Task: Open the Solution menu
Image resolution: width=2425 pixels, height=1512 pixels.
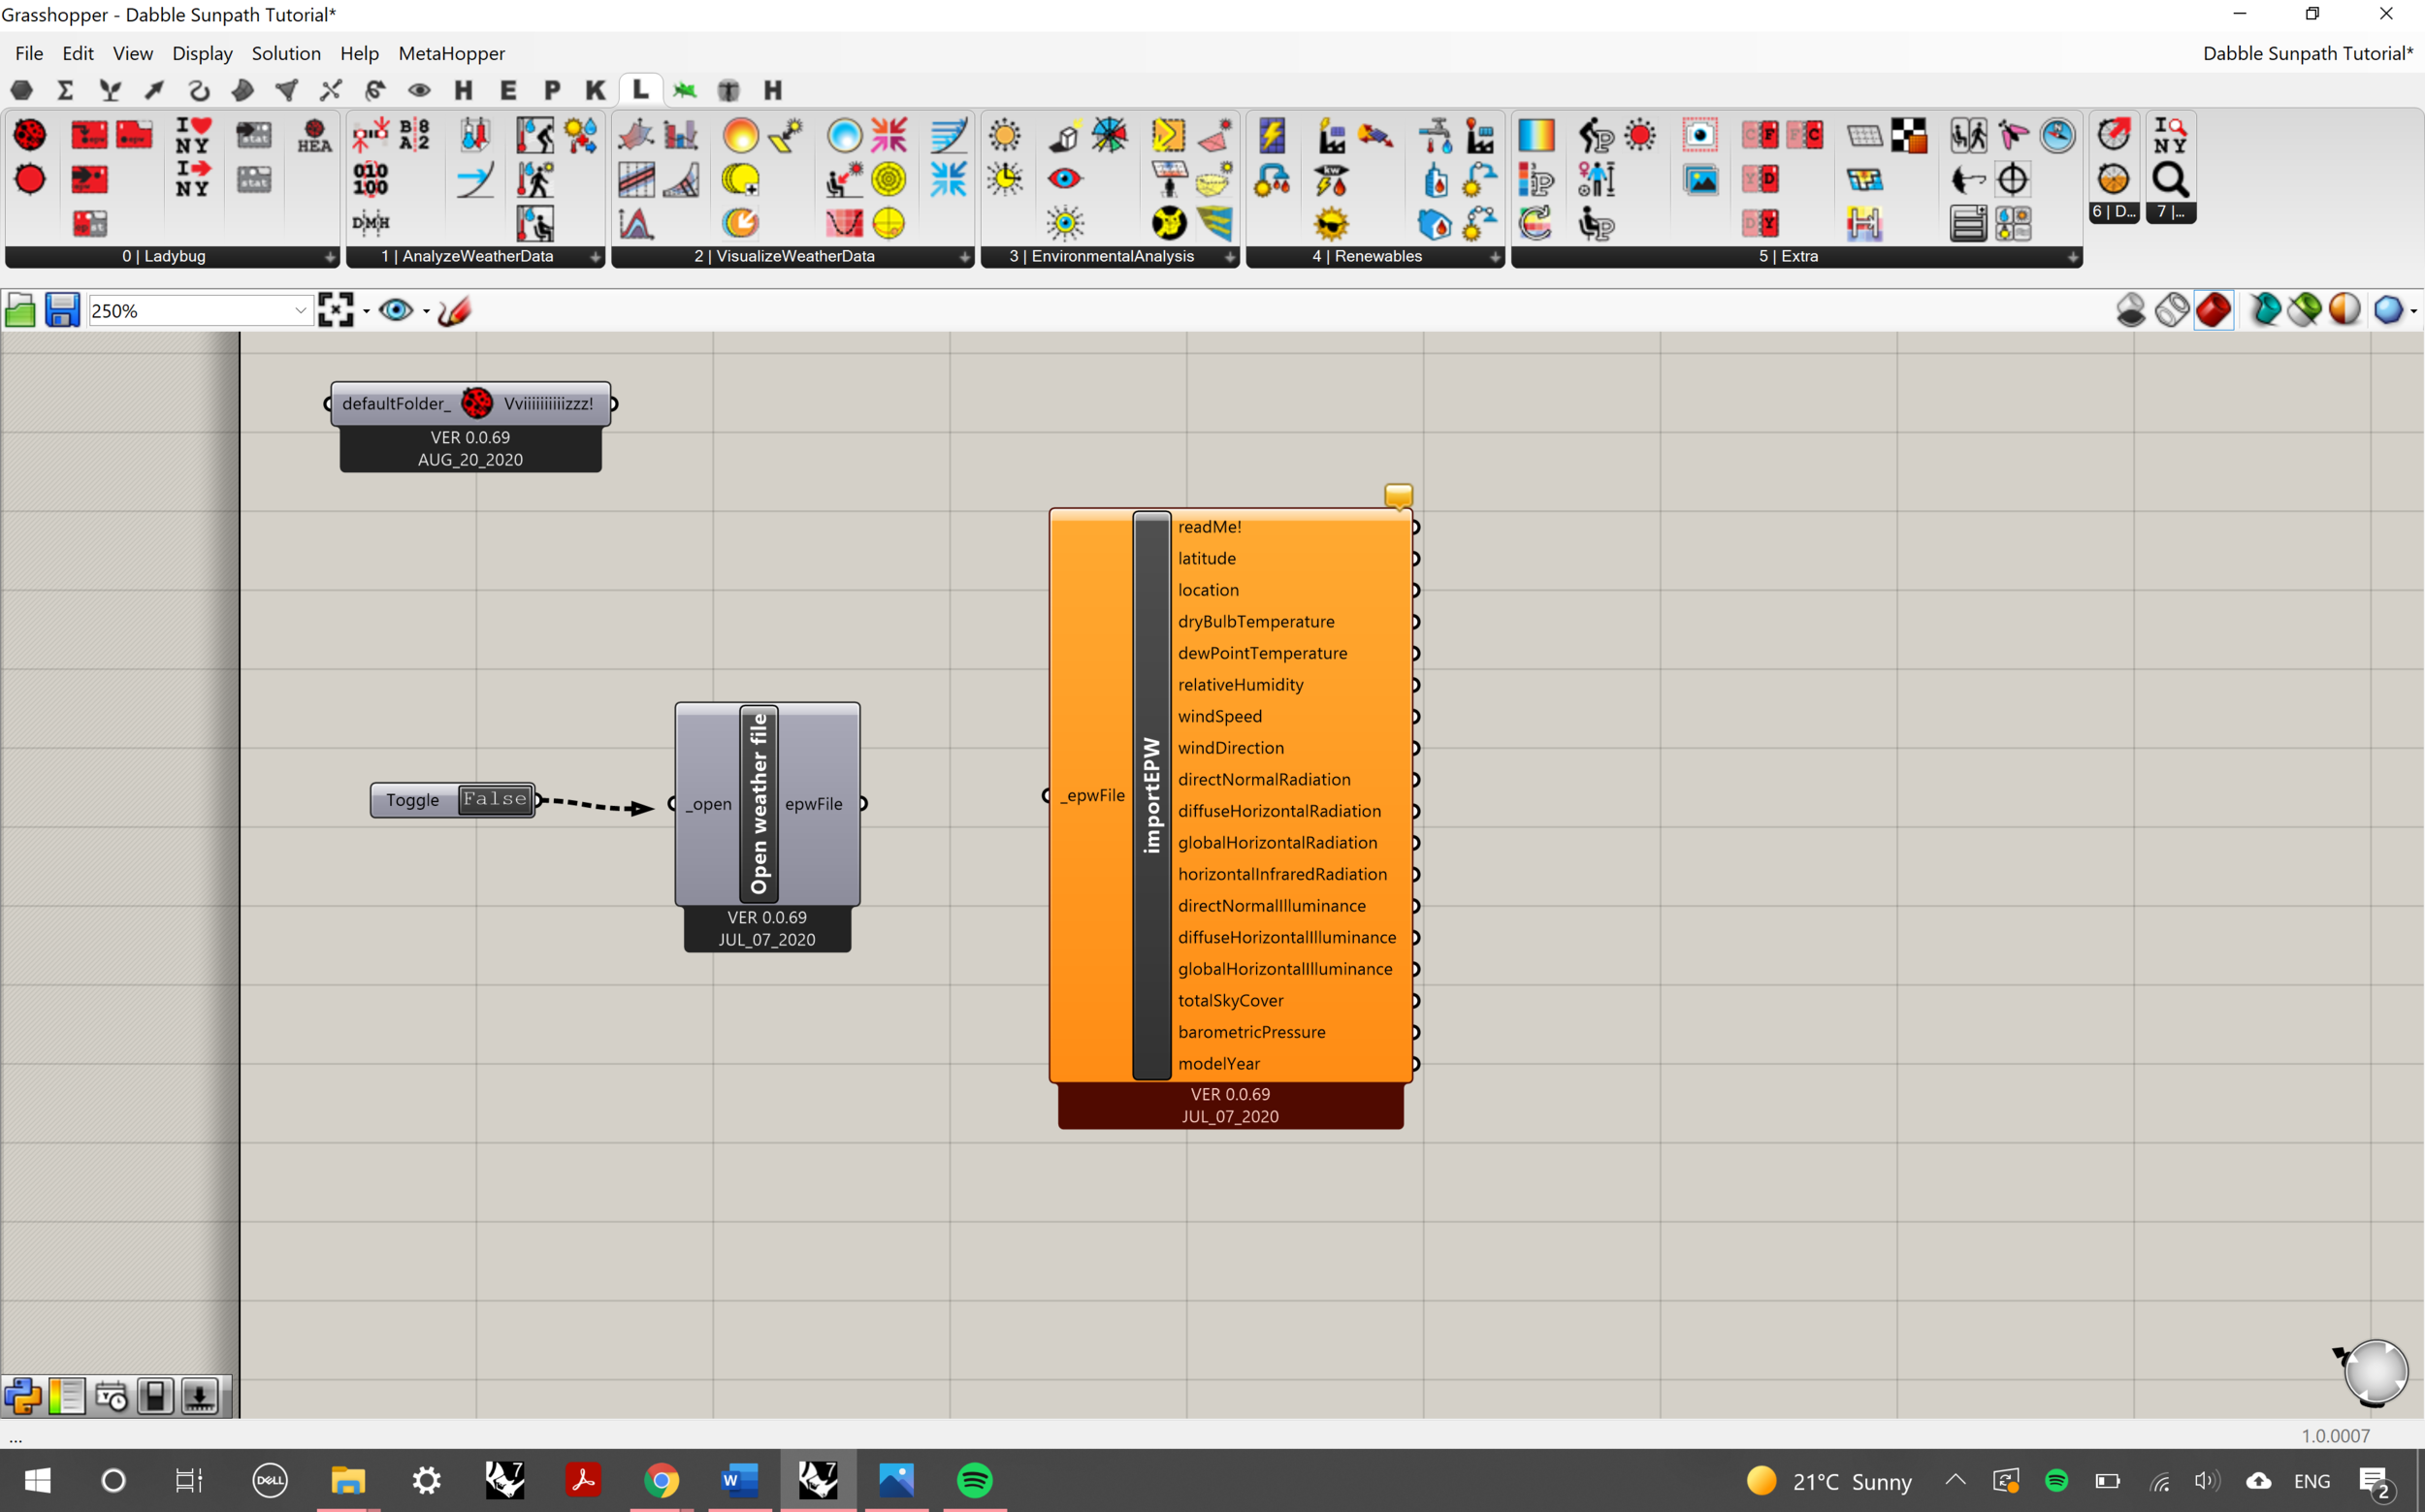Action: coord(286,53)
